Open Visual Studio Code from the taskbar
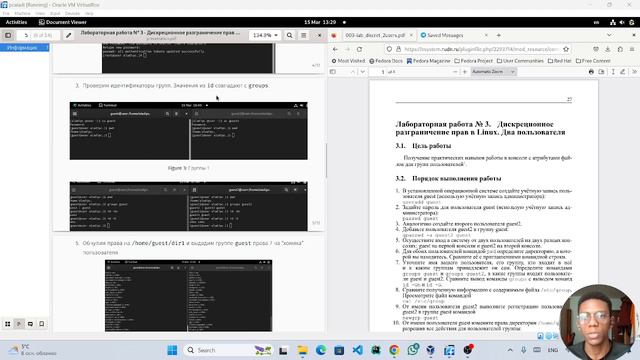The image size is (640, 360). click(x=358, y=350)
